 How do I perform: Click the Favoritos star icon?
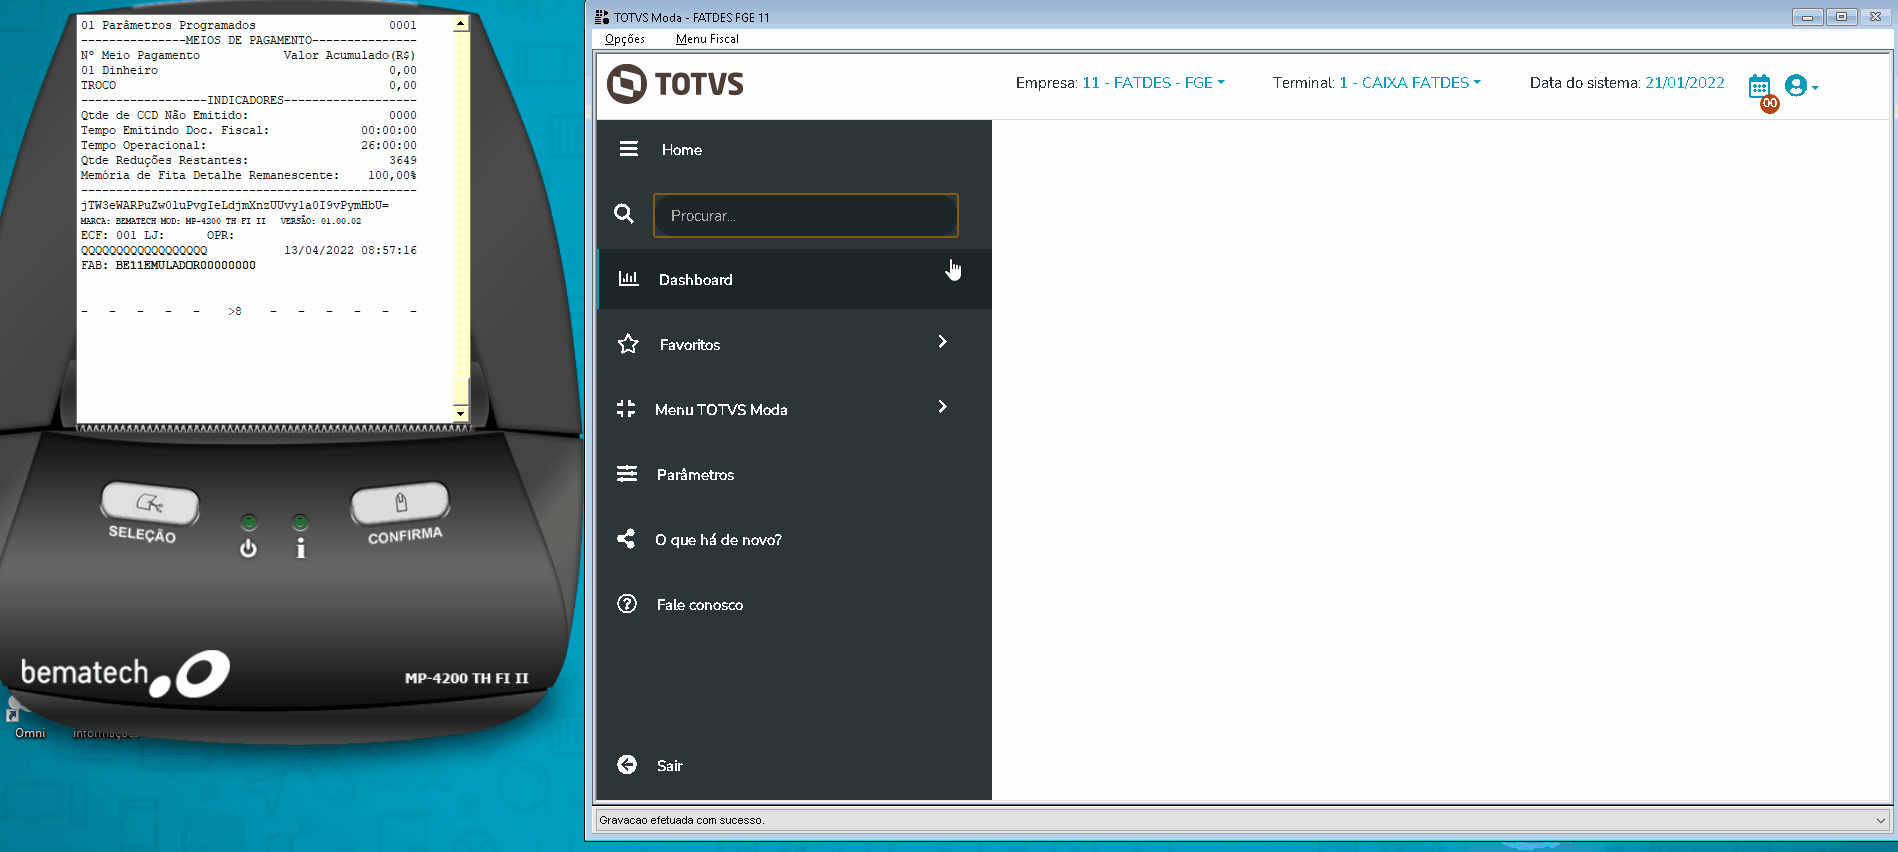(x=628, y=344)
